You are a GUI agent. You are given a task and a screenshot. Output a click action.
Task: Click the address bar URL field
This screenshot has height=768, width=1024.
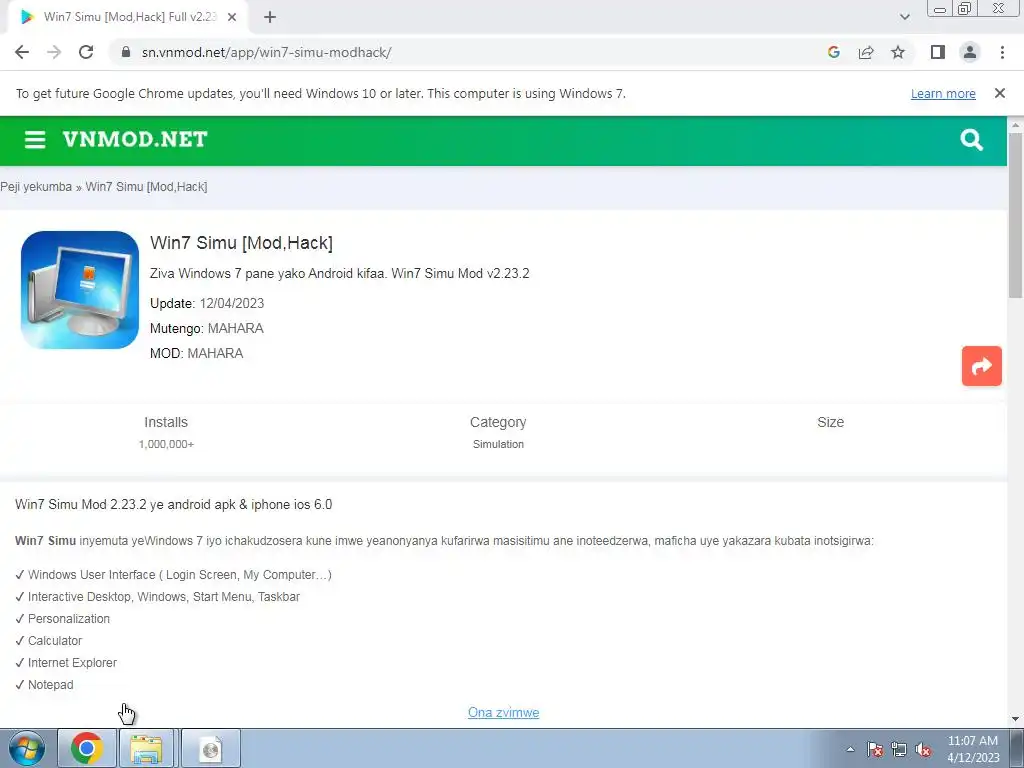coord(470,52)
